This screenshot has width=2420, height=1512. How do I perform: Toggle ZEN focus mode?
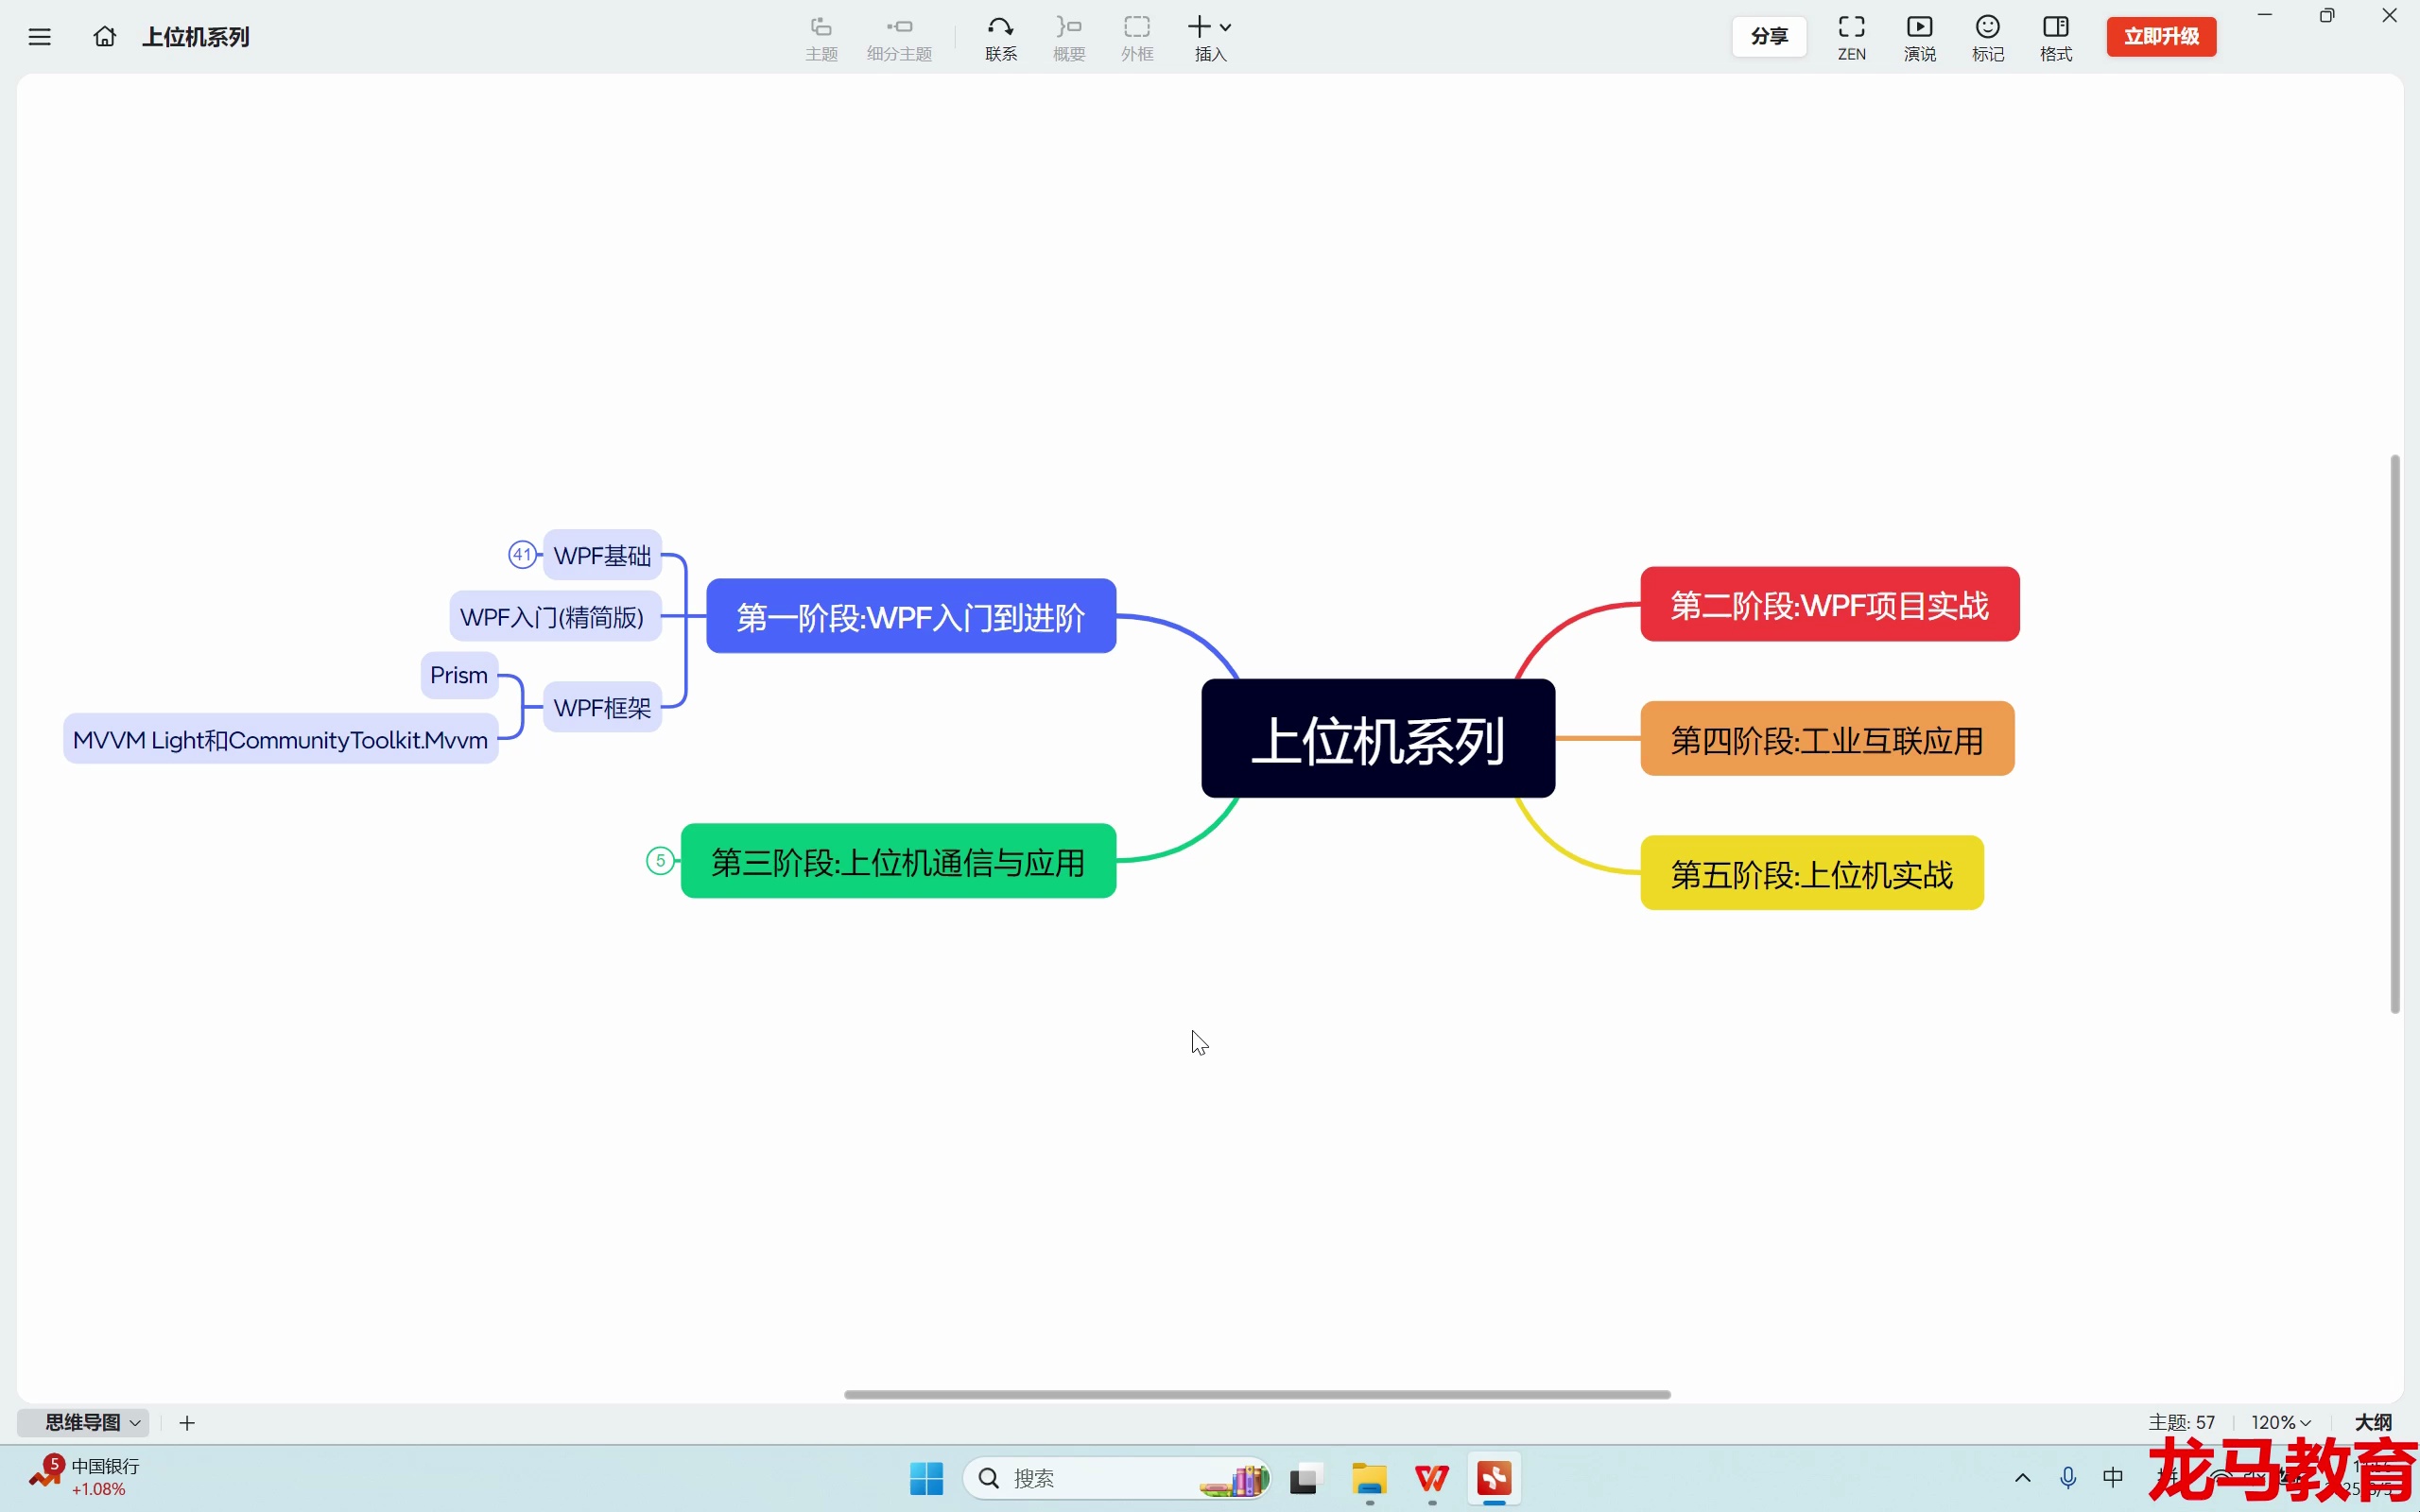point(1851,36)
